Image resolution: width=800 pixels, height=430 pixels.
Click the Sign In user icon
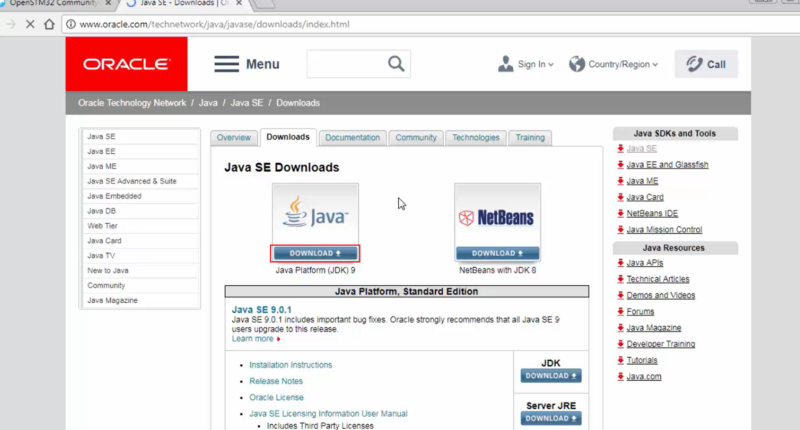click(506, 64)
